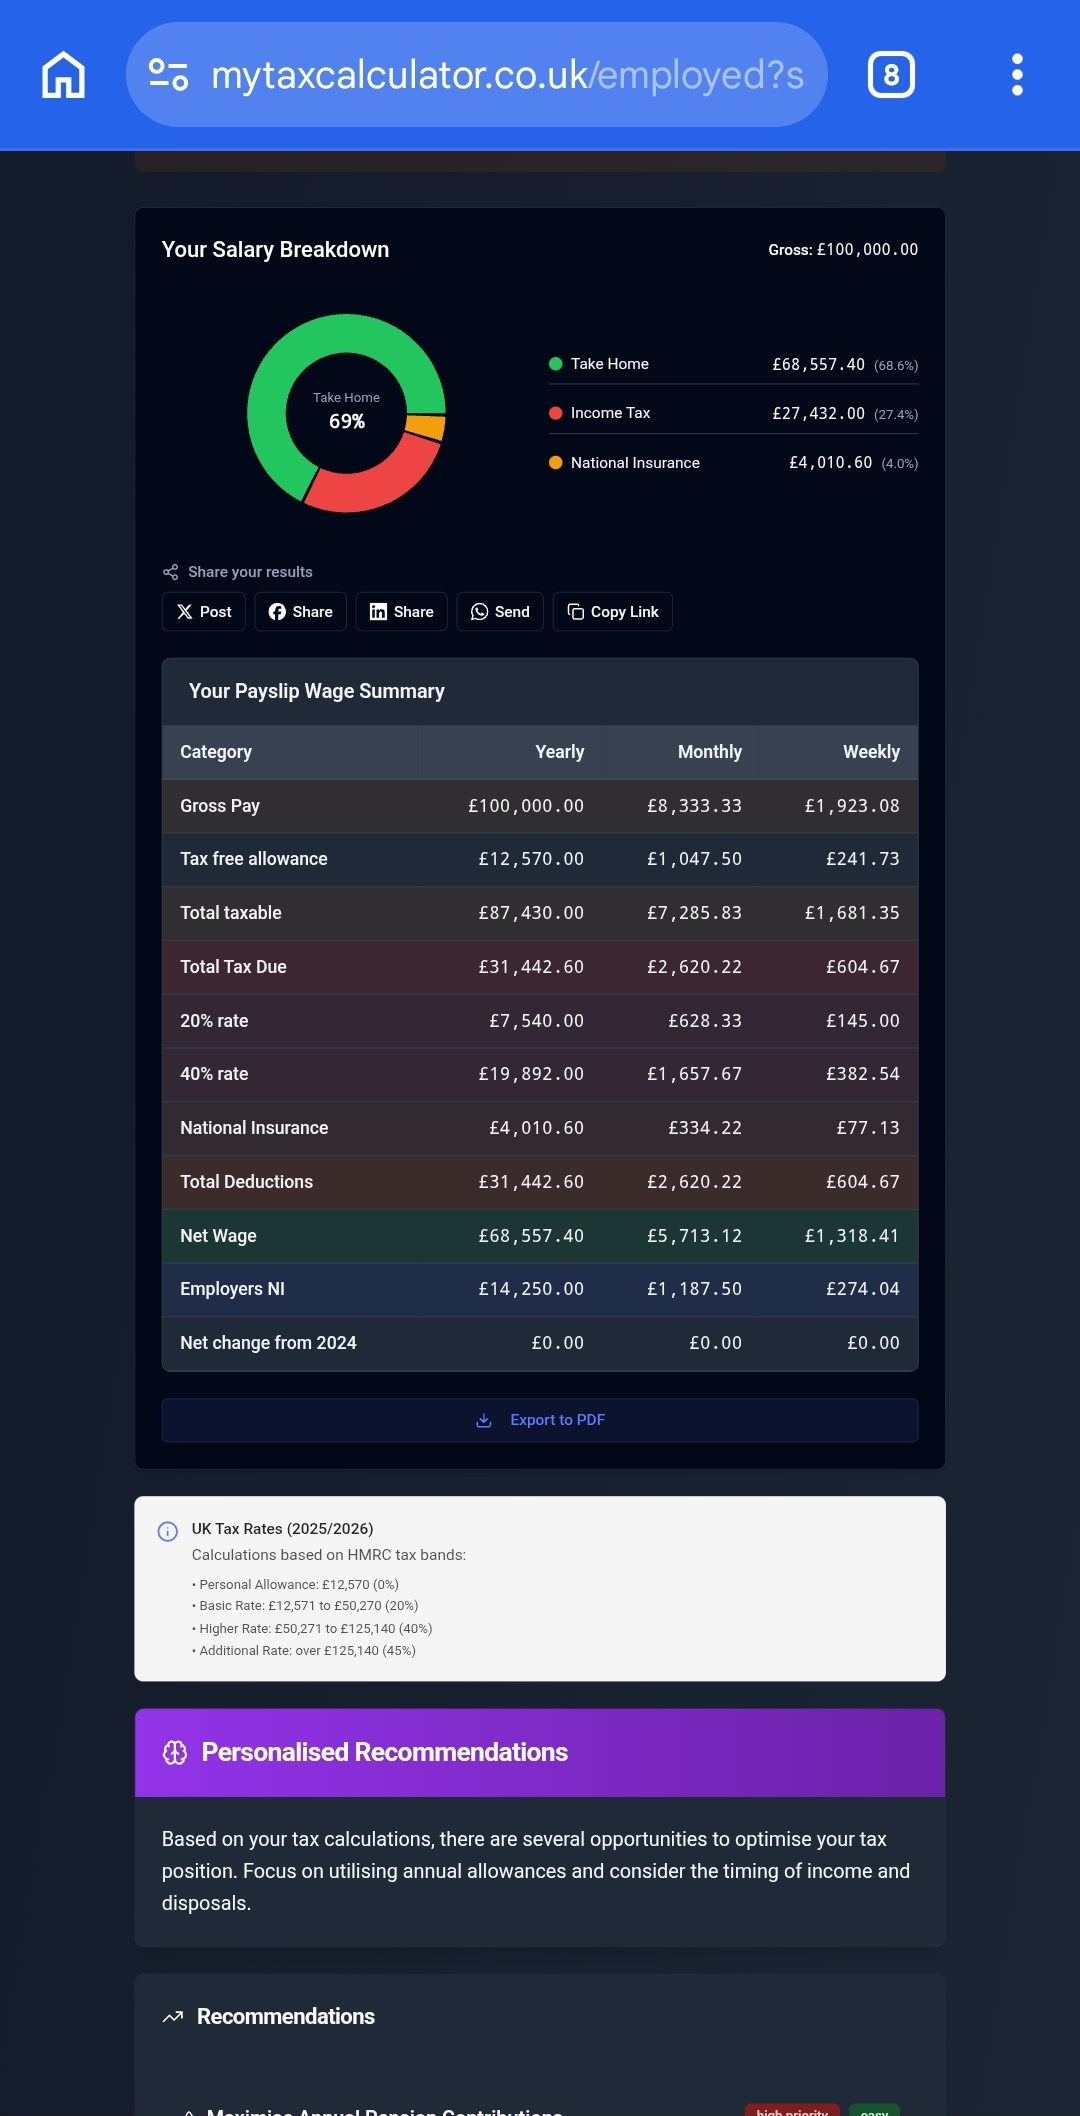Click the trend icon beside Recommendations heading
This screenshot has width=1080, height=2116.
pos(173,2017)
